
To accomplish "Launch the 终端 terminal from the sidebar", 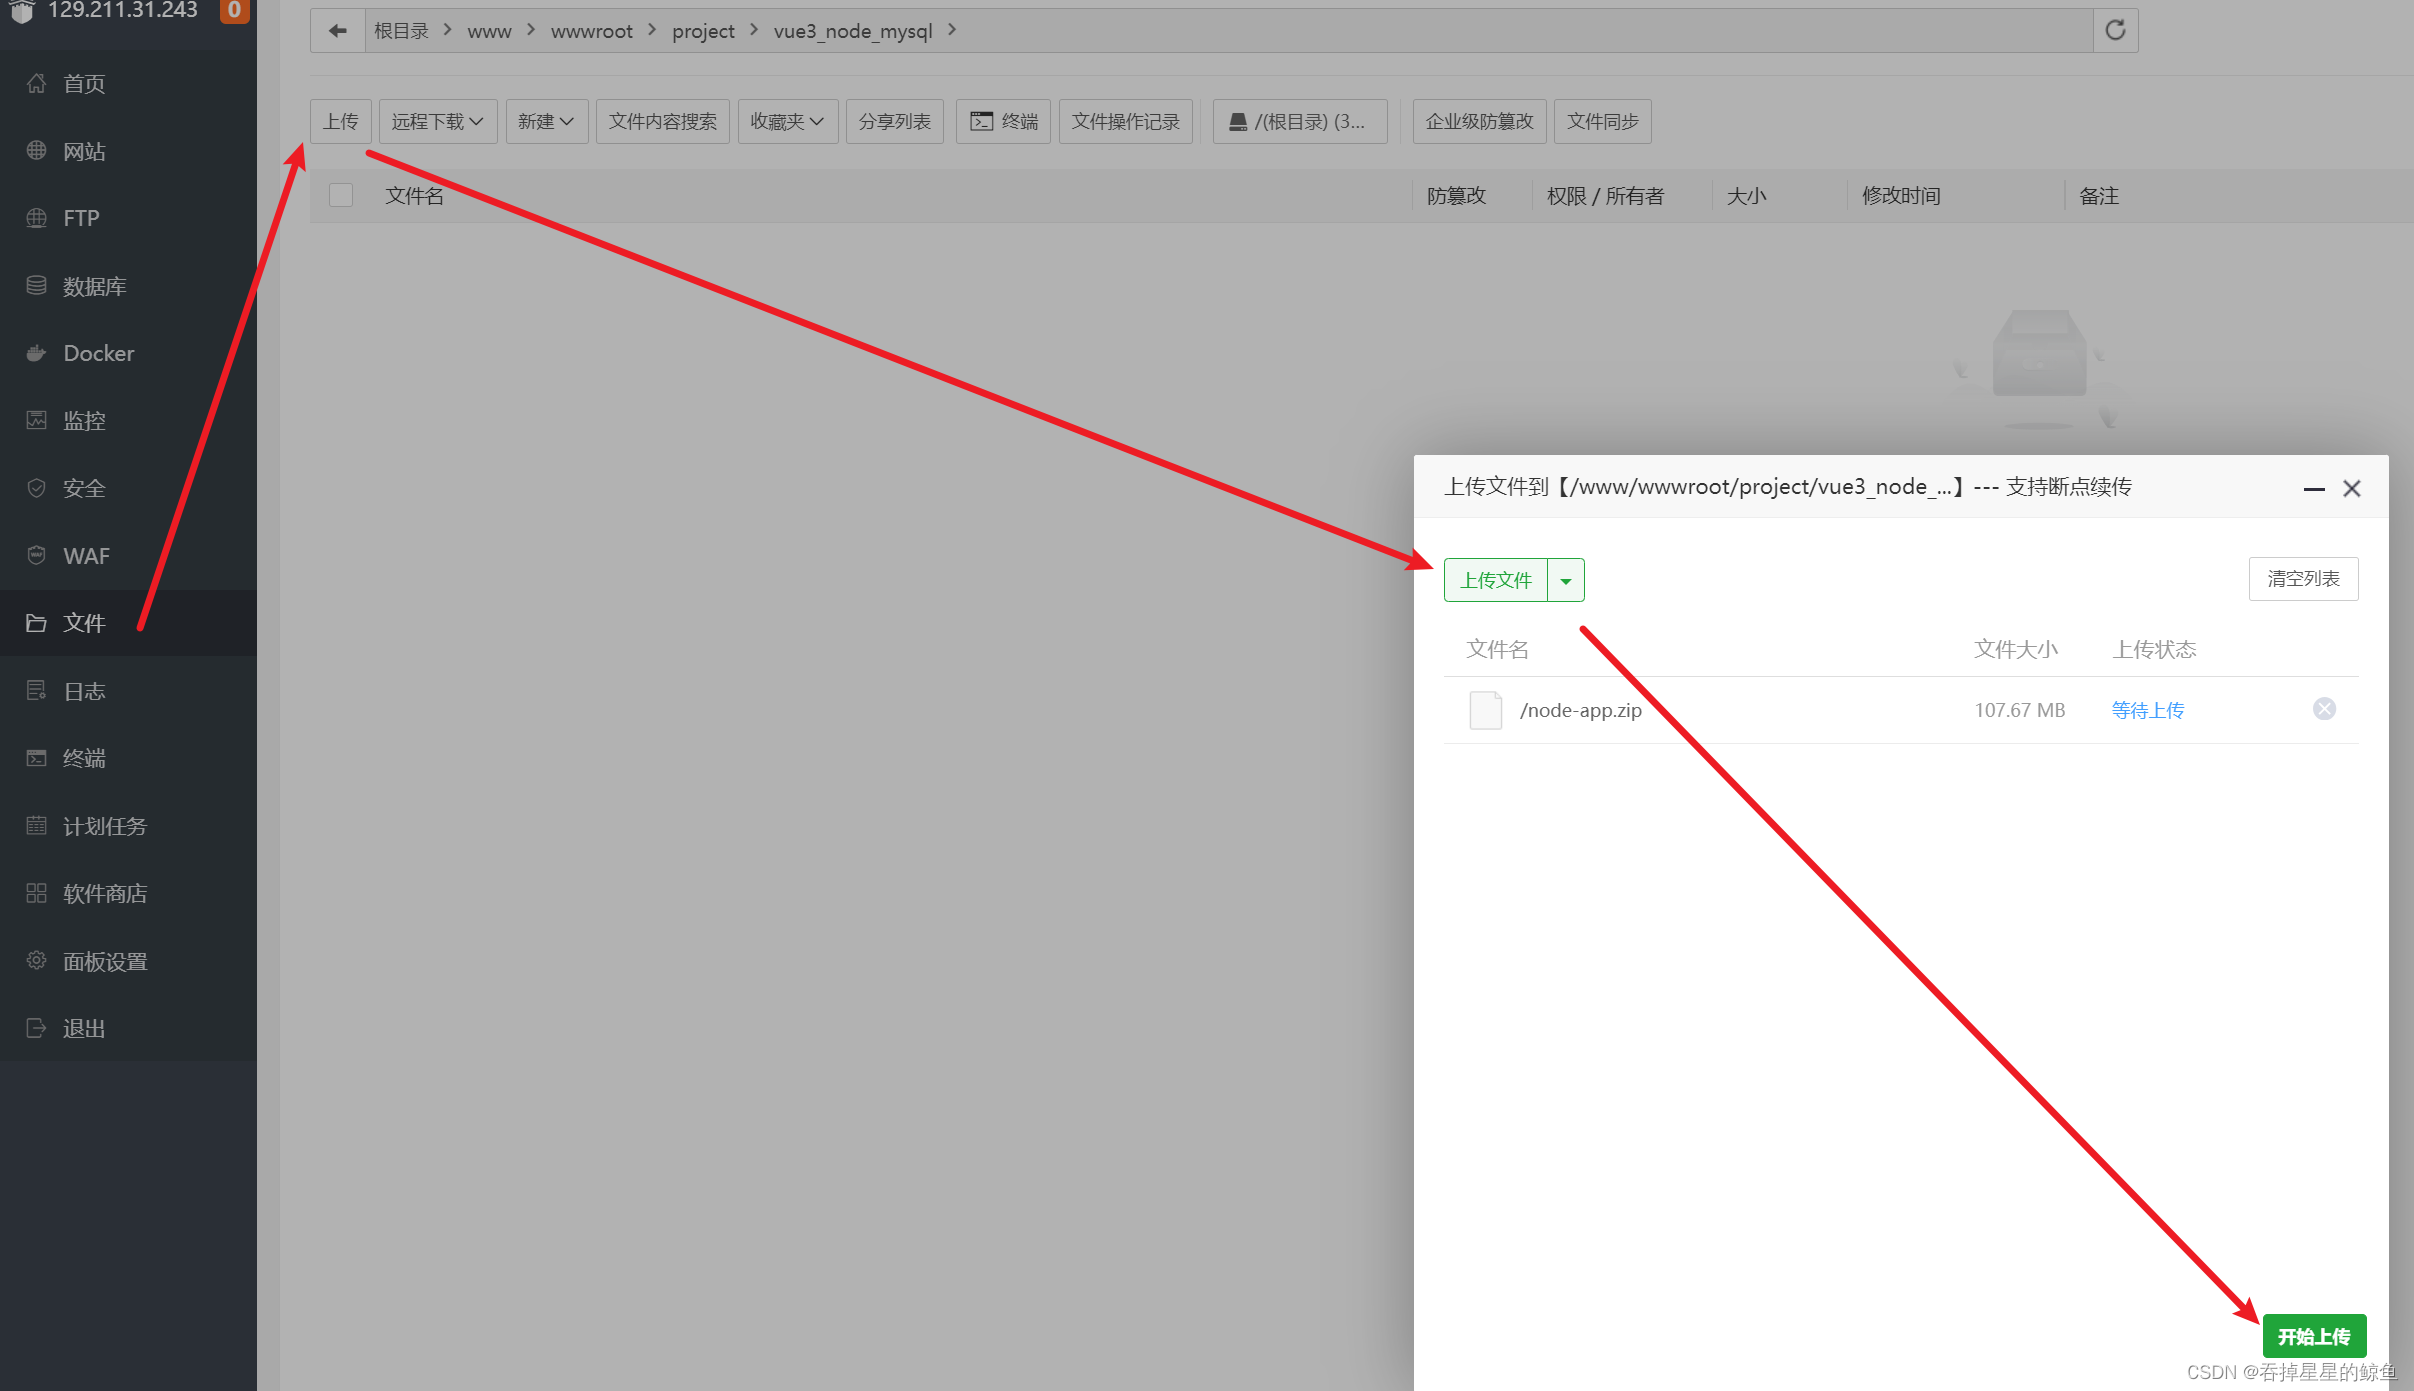I will tap(84, 758).
